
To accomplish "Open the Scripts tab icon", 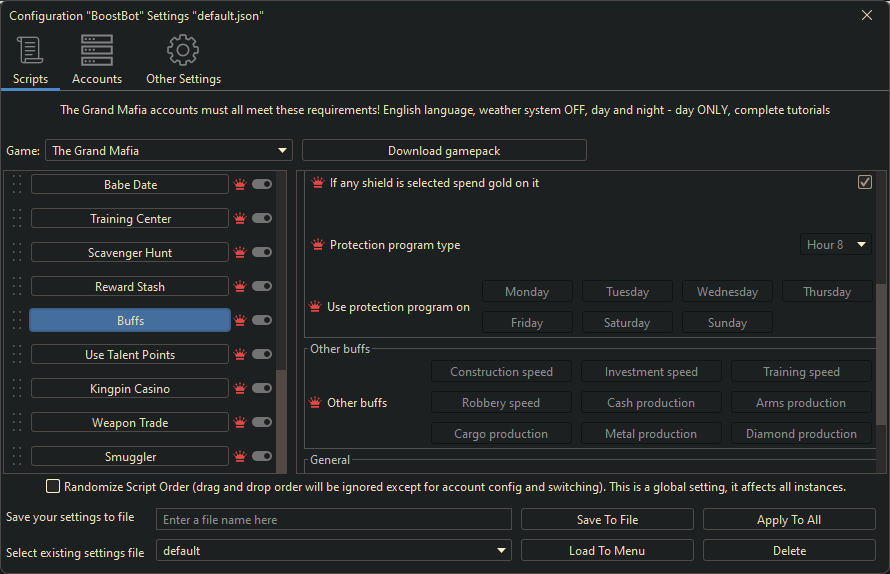I will click(x=30, y=50).
